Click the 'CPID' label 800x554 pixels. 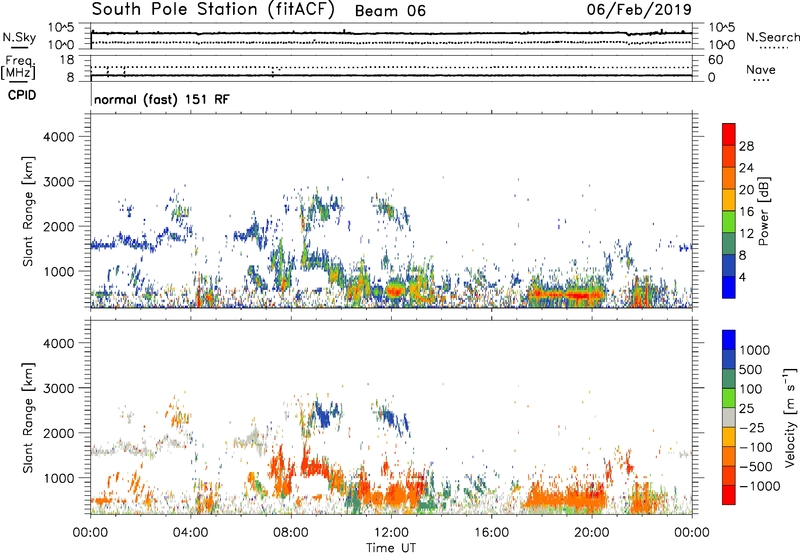click(x=22, y=95)
